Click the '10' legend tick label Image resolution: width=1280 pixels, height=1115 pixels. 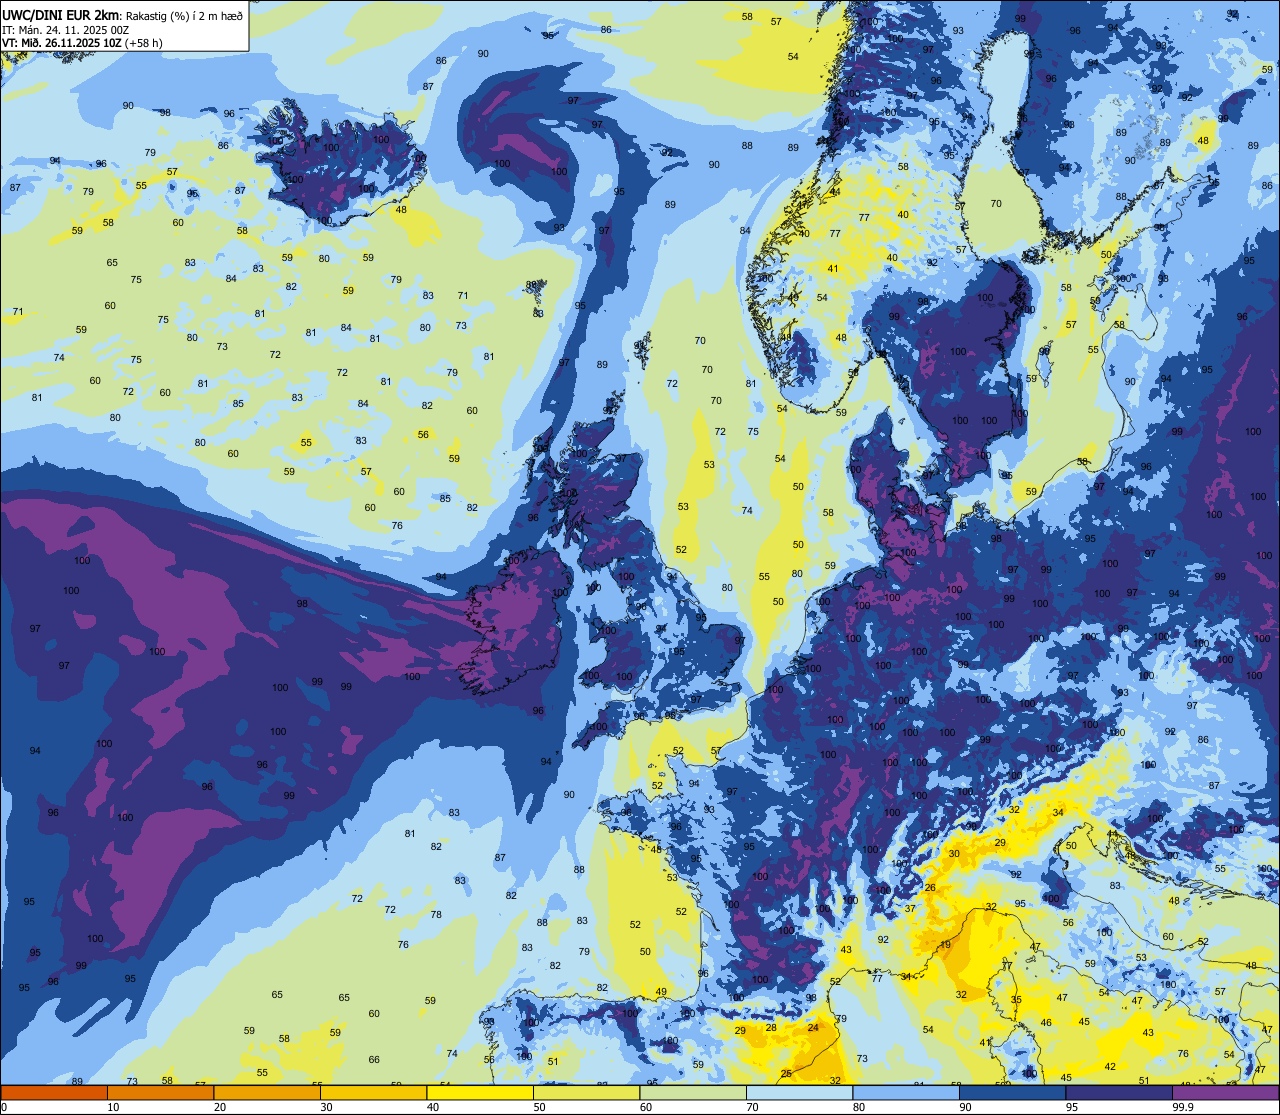(113, 1107)
